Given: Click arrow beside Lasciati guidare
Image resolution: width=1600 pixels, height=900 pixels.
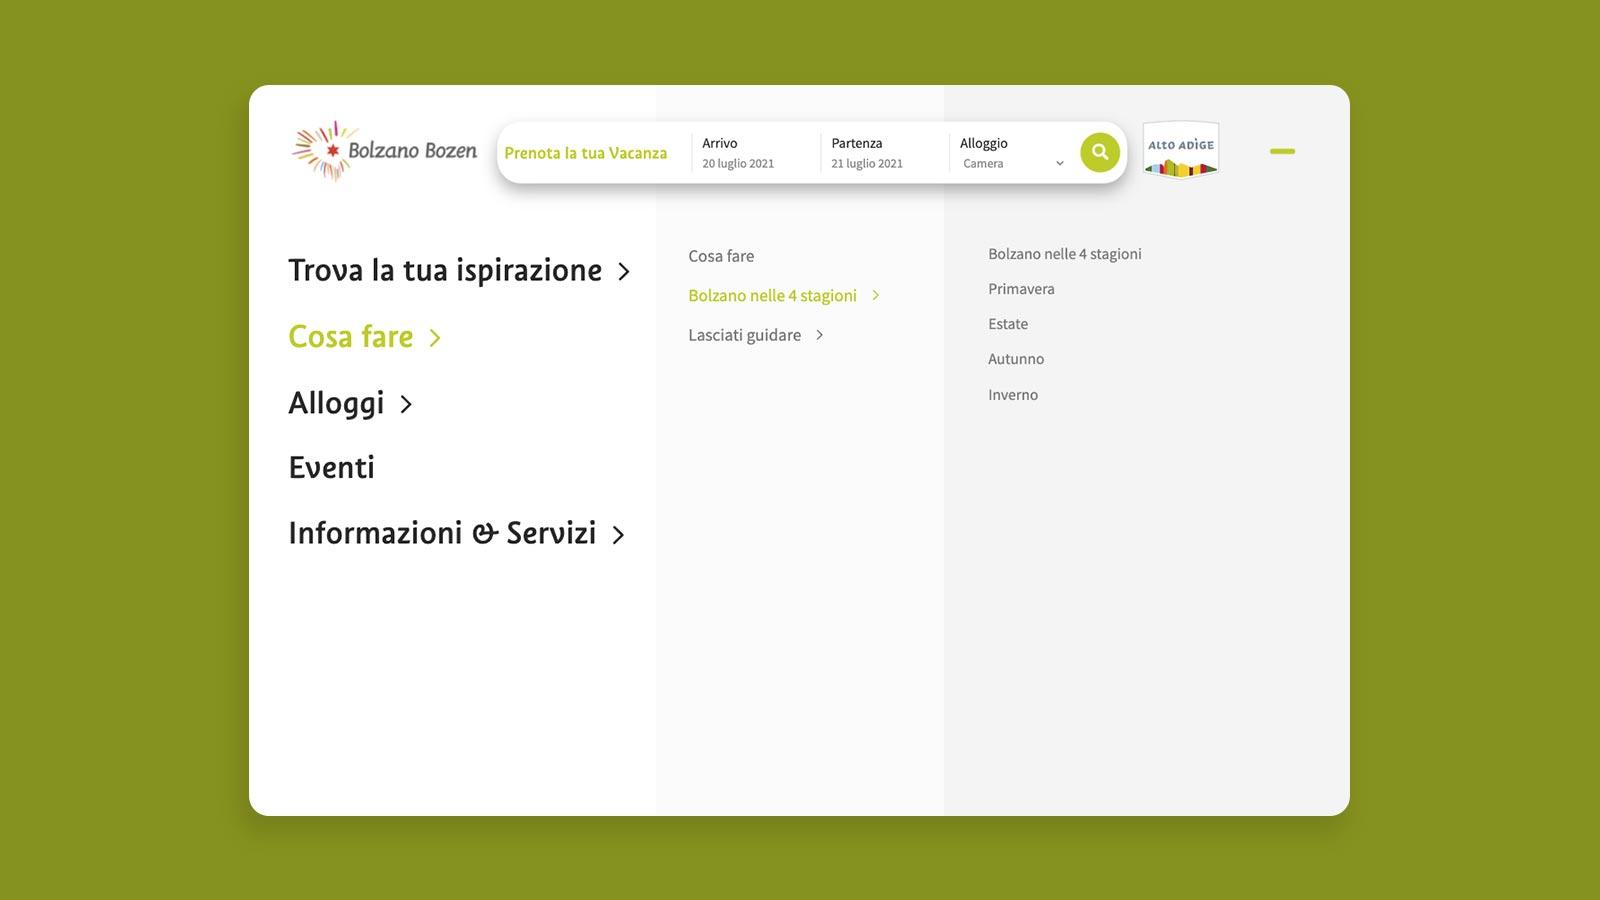Looking at the screenshot, I should pyautogui.click(x=820, y=335).
